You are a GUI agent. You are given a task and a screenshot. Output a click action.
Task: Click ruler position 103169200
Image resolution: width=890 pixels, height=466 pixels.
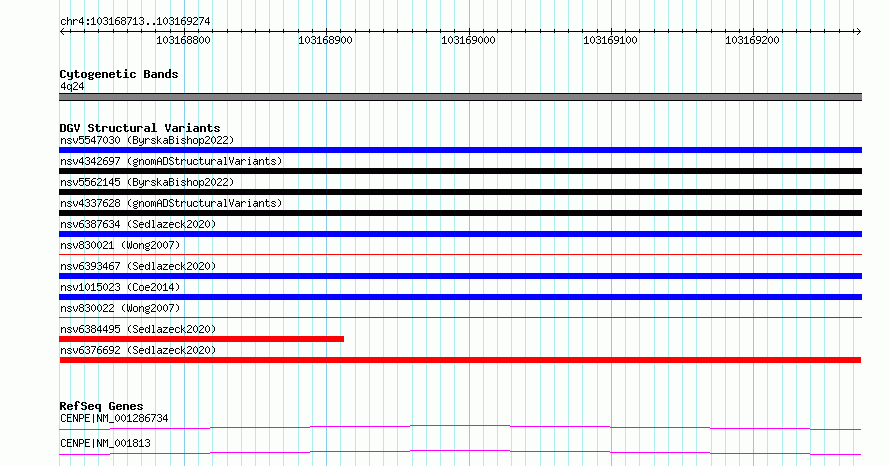tap(752, 40)
